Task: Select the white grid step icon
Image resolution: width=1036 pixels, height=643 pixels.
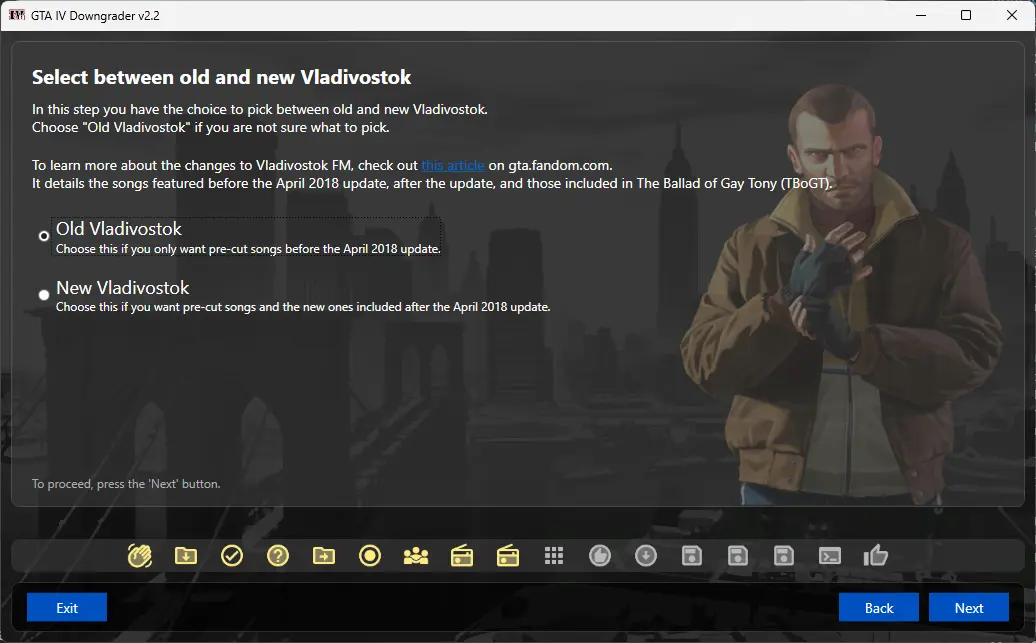Action: [x=554, y=556]
